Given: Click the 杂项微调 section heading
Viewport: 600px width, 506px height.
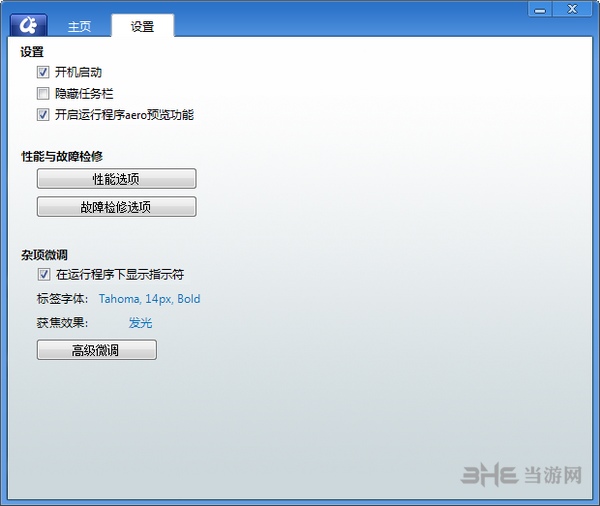Looking at the screenshot, I should pyautogui.click(x=44, y=255).
